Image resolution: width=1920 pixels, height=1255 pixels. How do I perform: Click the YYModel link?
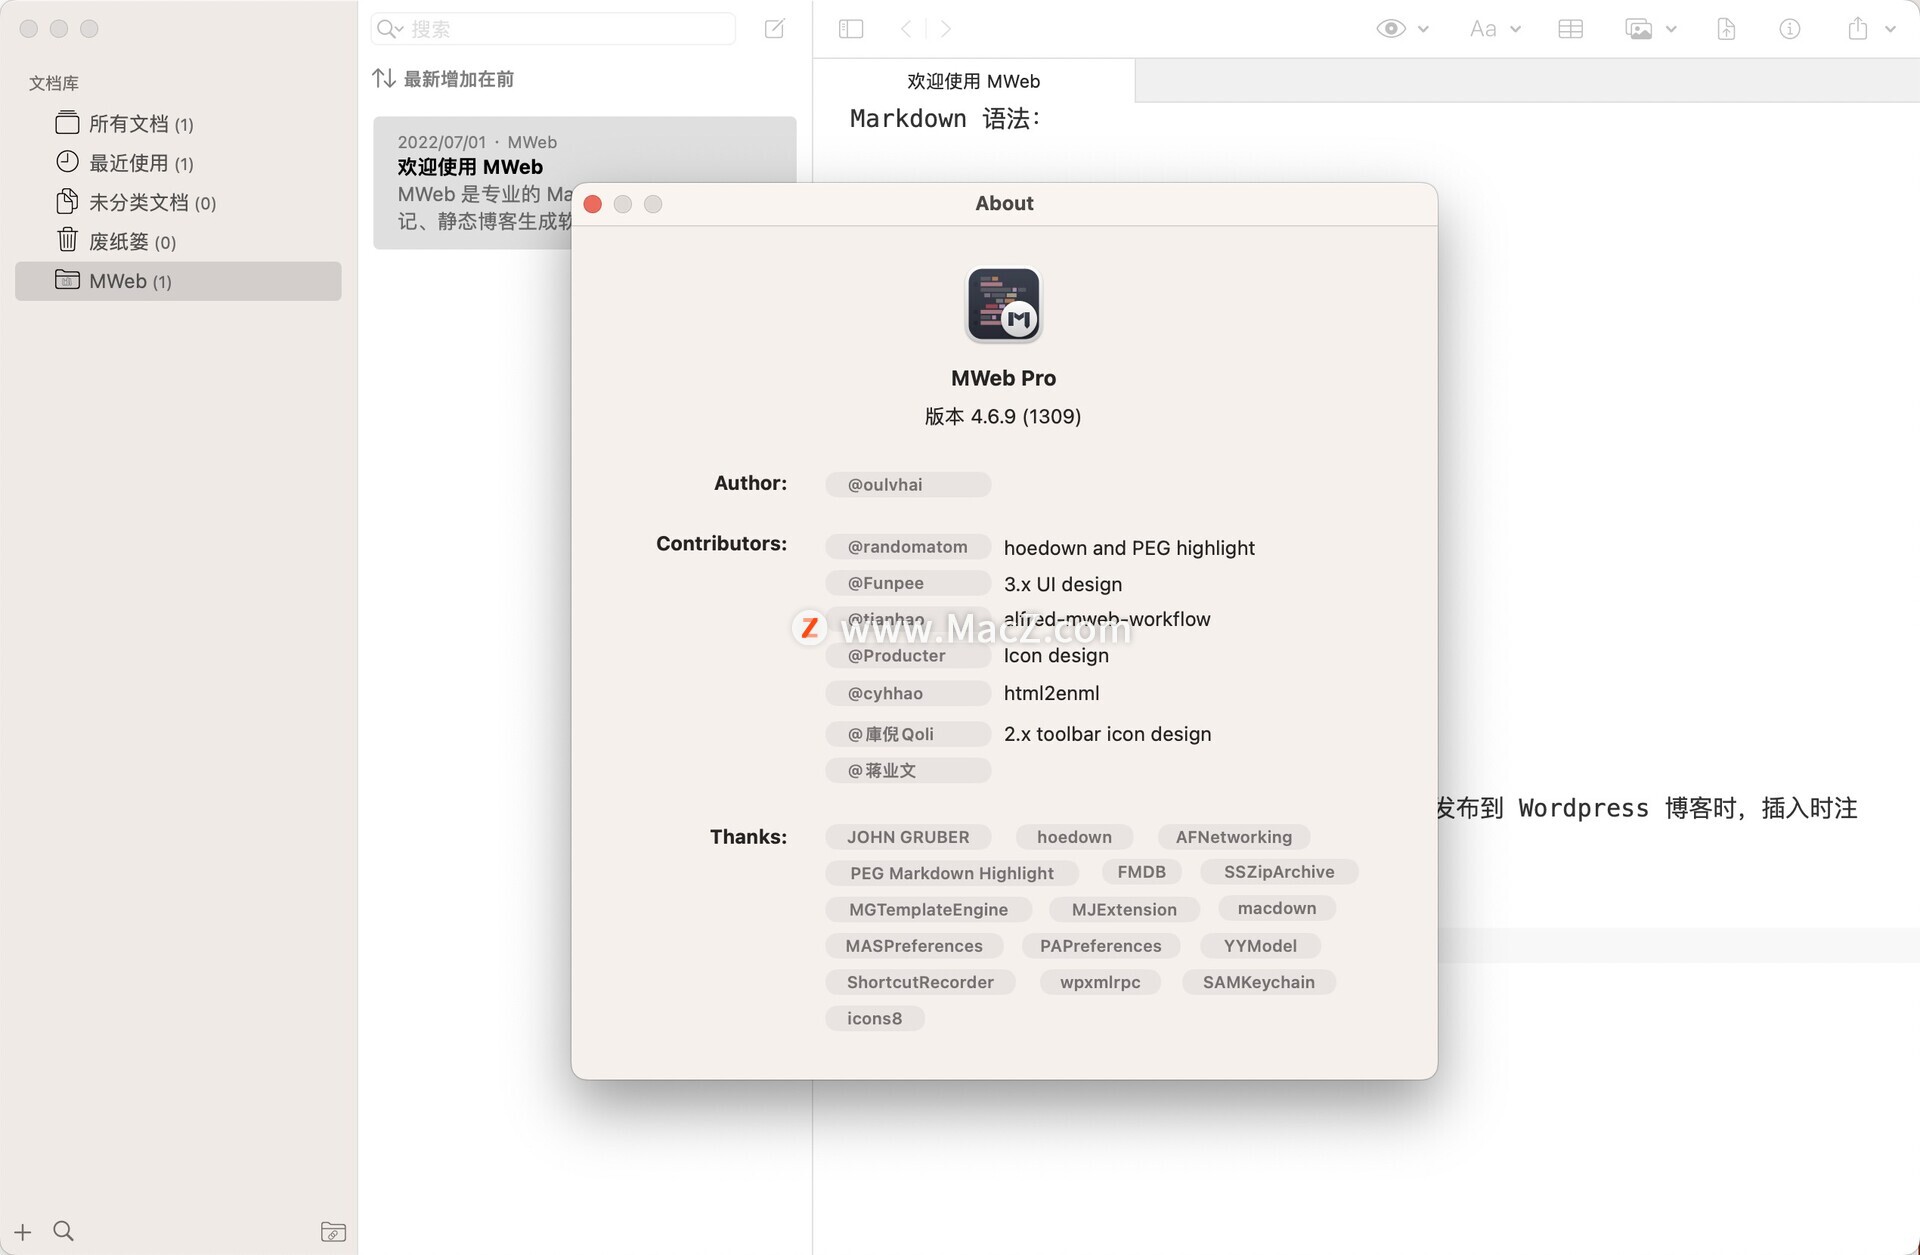(x=1260, y=946)
